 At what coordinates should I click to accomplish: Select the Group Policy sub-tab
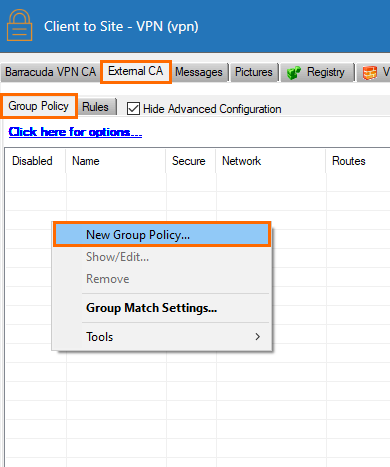point(39,106)
